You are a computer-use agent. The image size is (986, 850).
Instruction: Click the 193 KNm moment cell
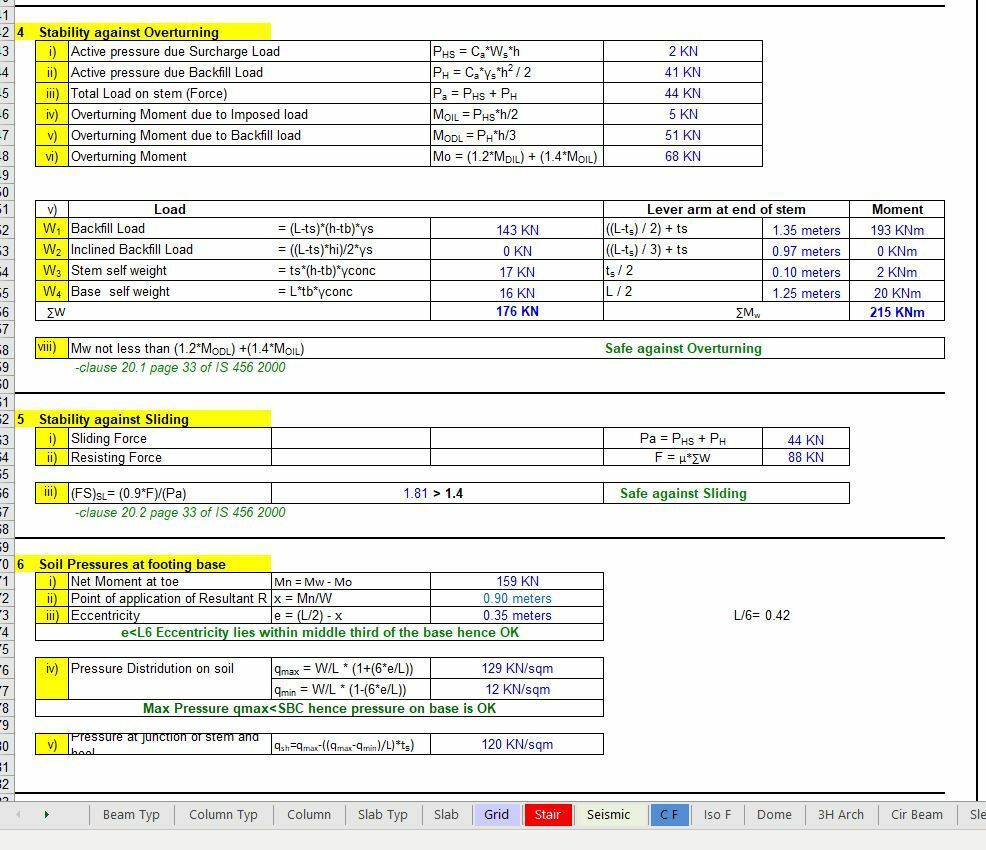pos(897,230)
